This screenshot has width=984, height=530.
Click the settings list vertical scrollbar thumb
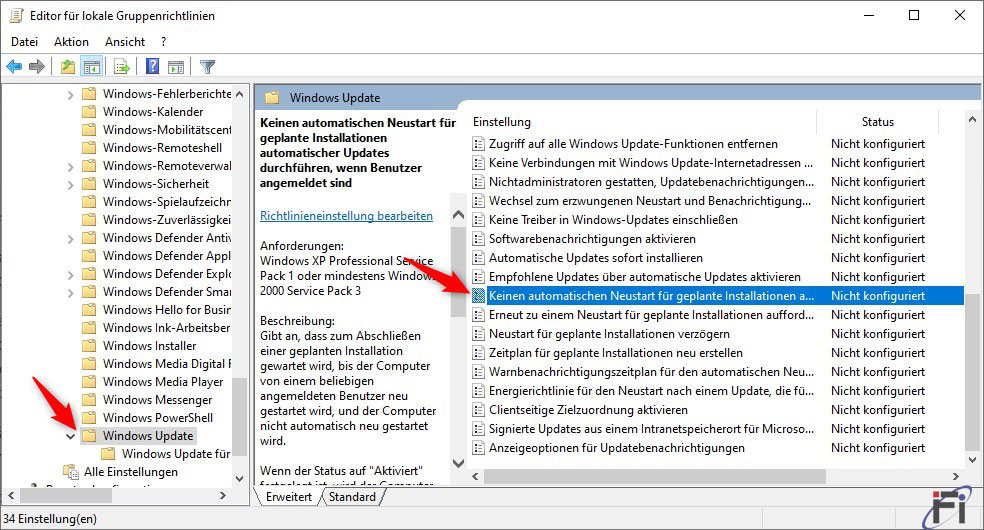pos(971,372)
